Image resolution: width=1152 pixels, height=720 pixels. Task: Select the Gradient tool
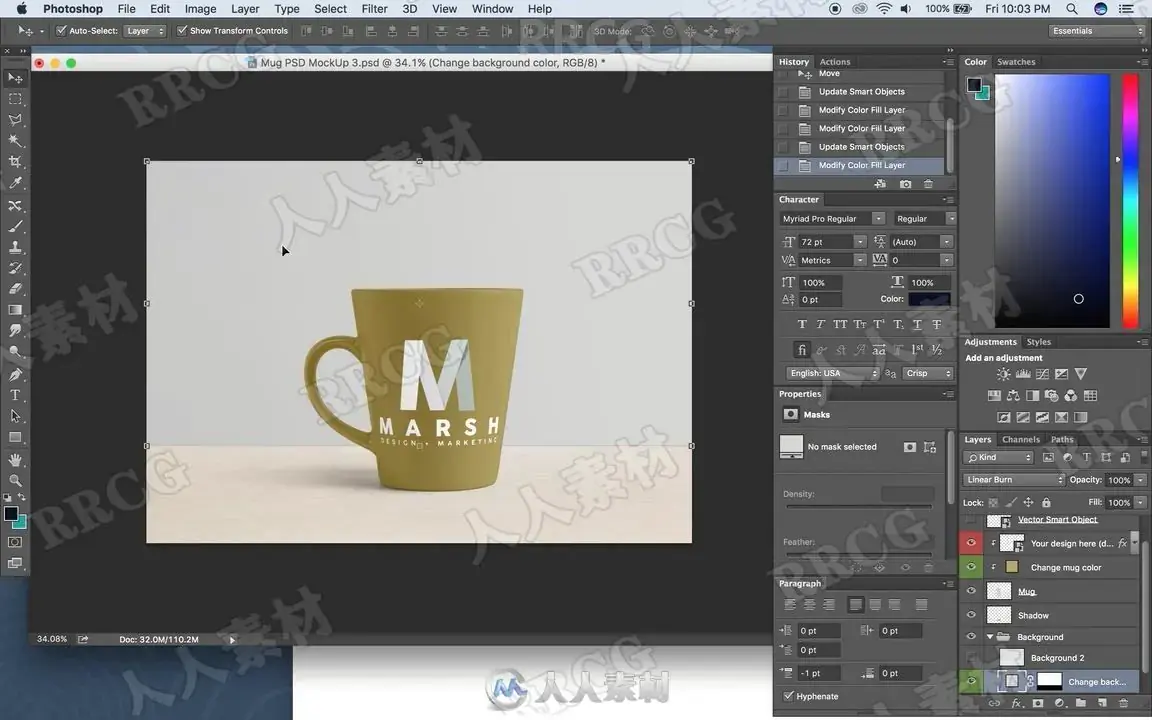(15, 310)
